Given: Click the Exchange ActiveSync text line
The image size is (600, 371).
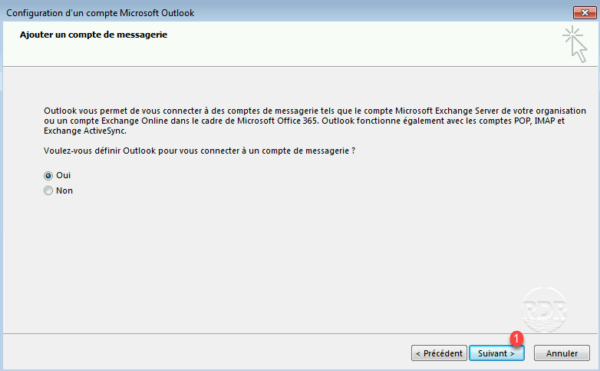Looking at the screenshot, I should pos(85,131).
